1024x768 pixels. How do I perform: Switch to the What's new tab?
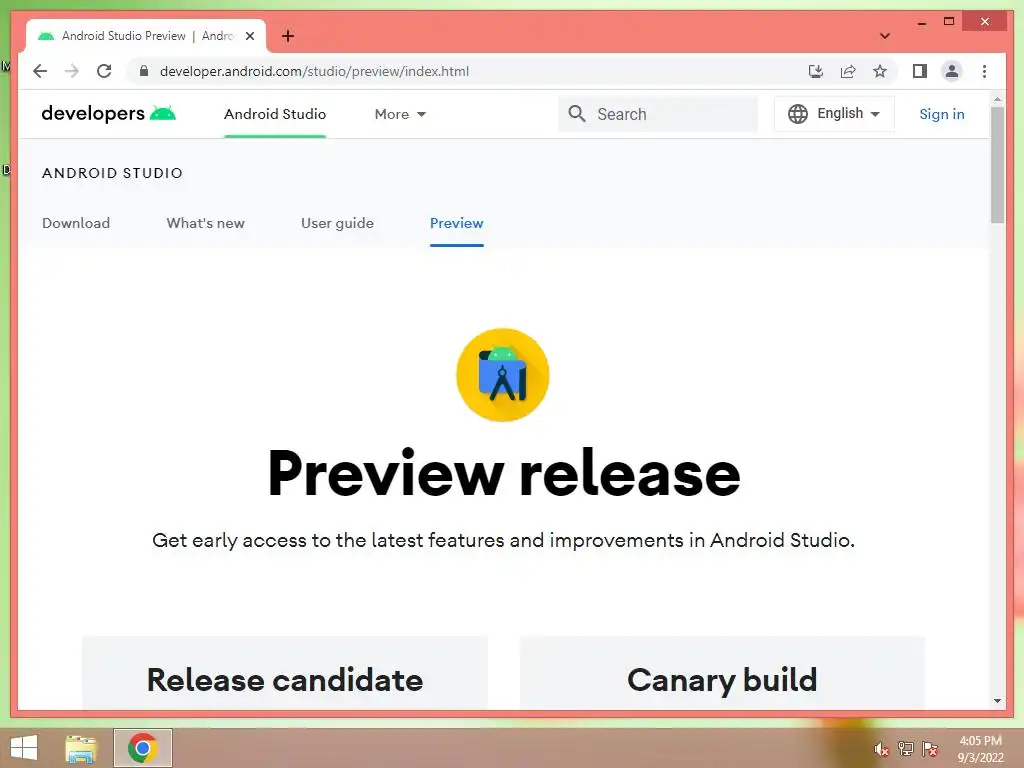tap(206, 223)
